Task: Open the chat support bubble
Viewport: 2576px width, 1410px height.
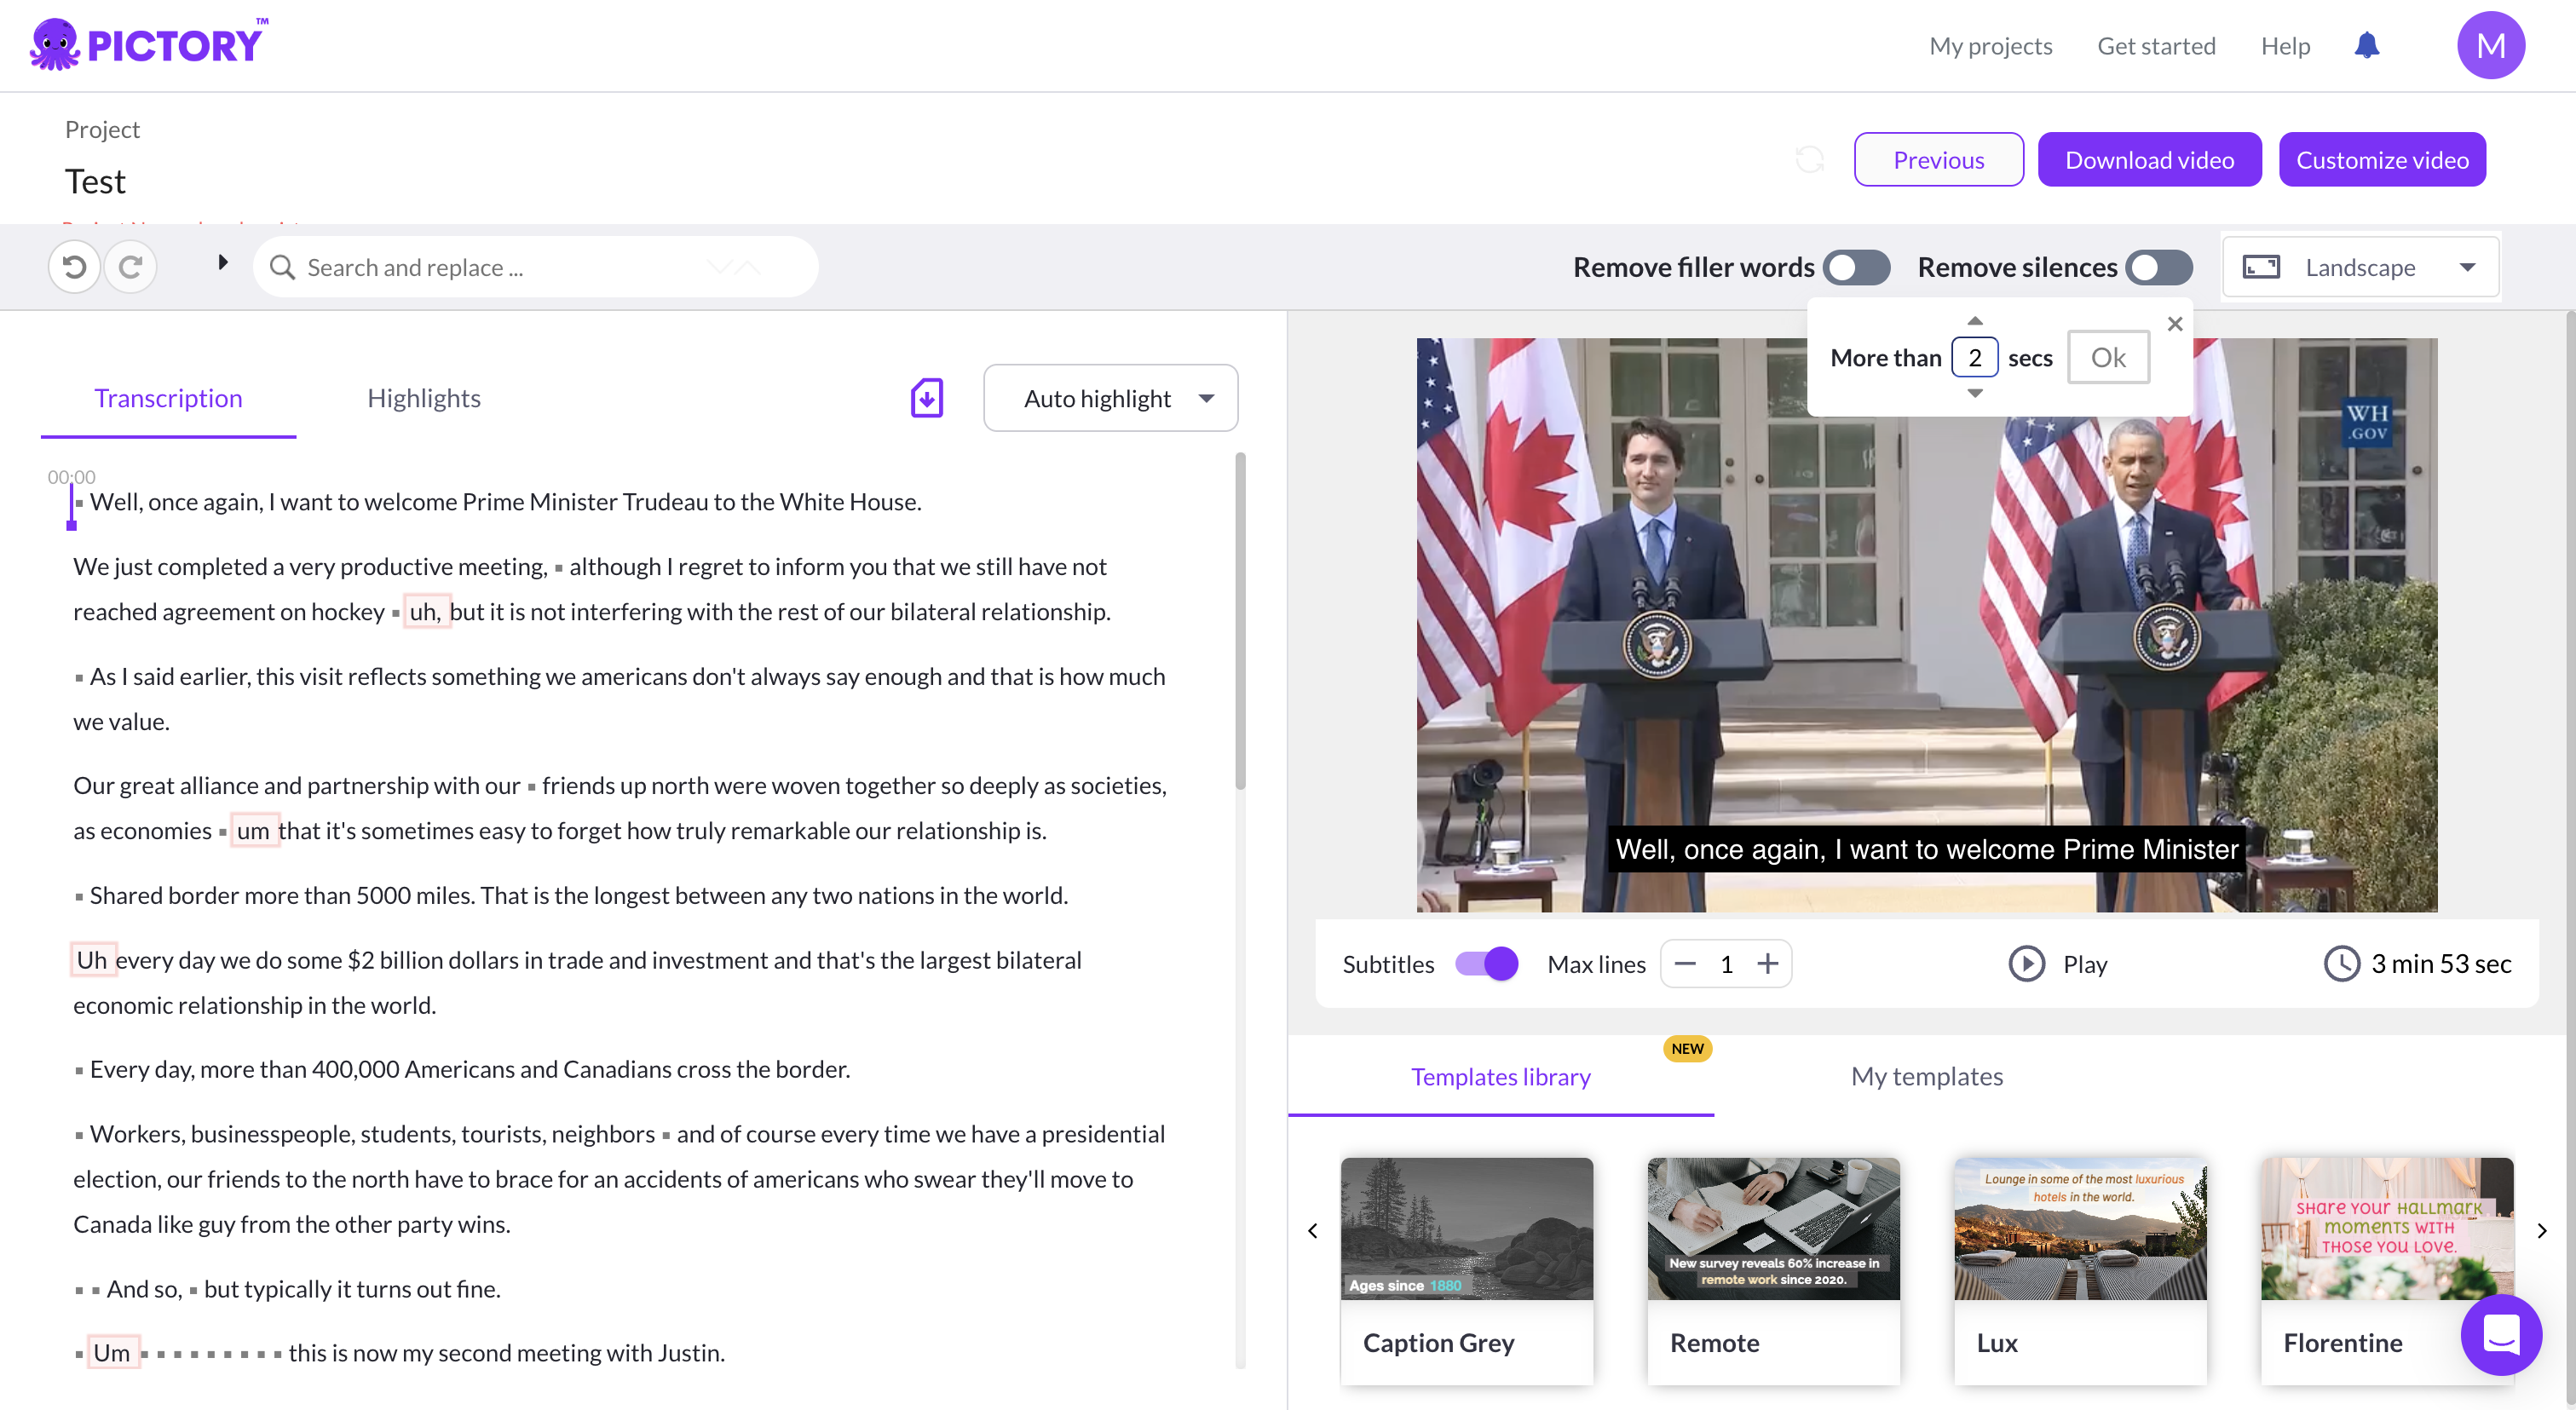Action: 2501,1335
